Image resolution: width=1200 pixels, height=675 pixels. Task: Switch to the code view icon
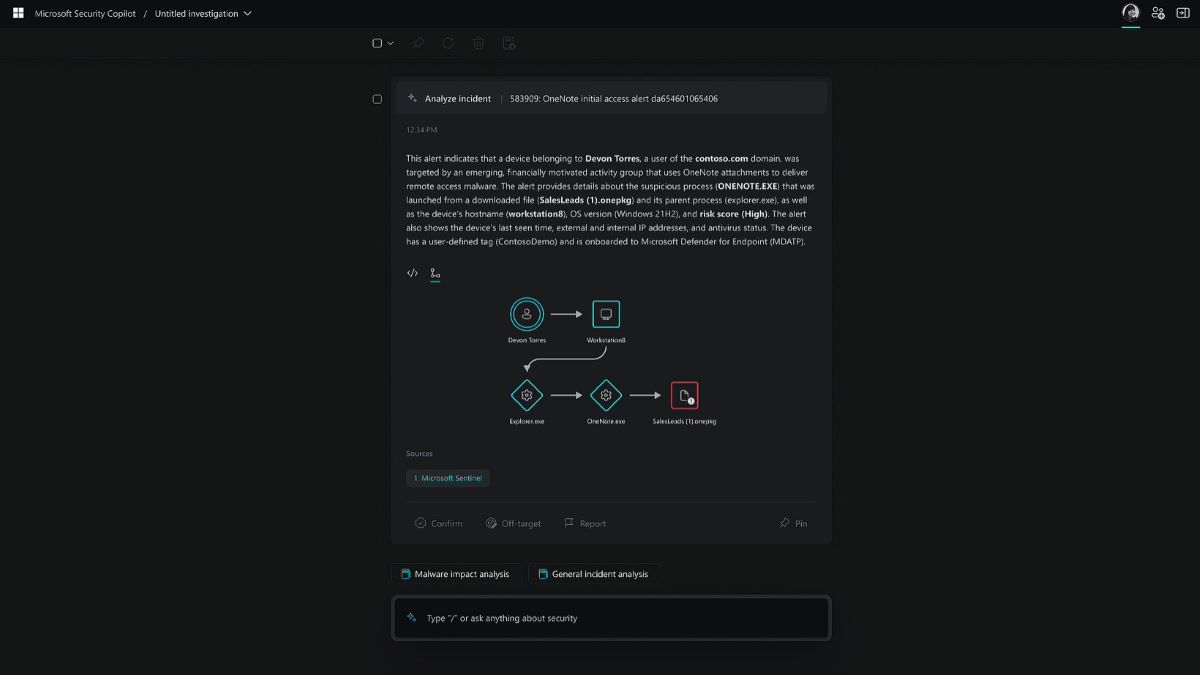[412, 273]
